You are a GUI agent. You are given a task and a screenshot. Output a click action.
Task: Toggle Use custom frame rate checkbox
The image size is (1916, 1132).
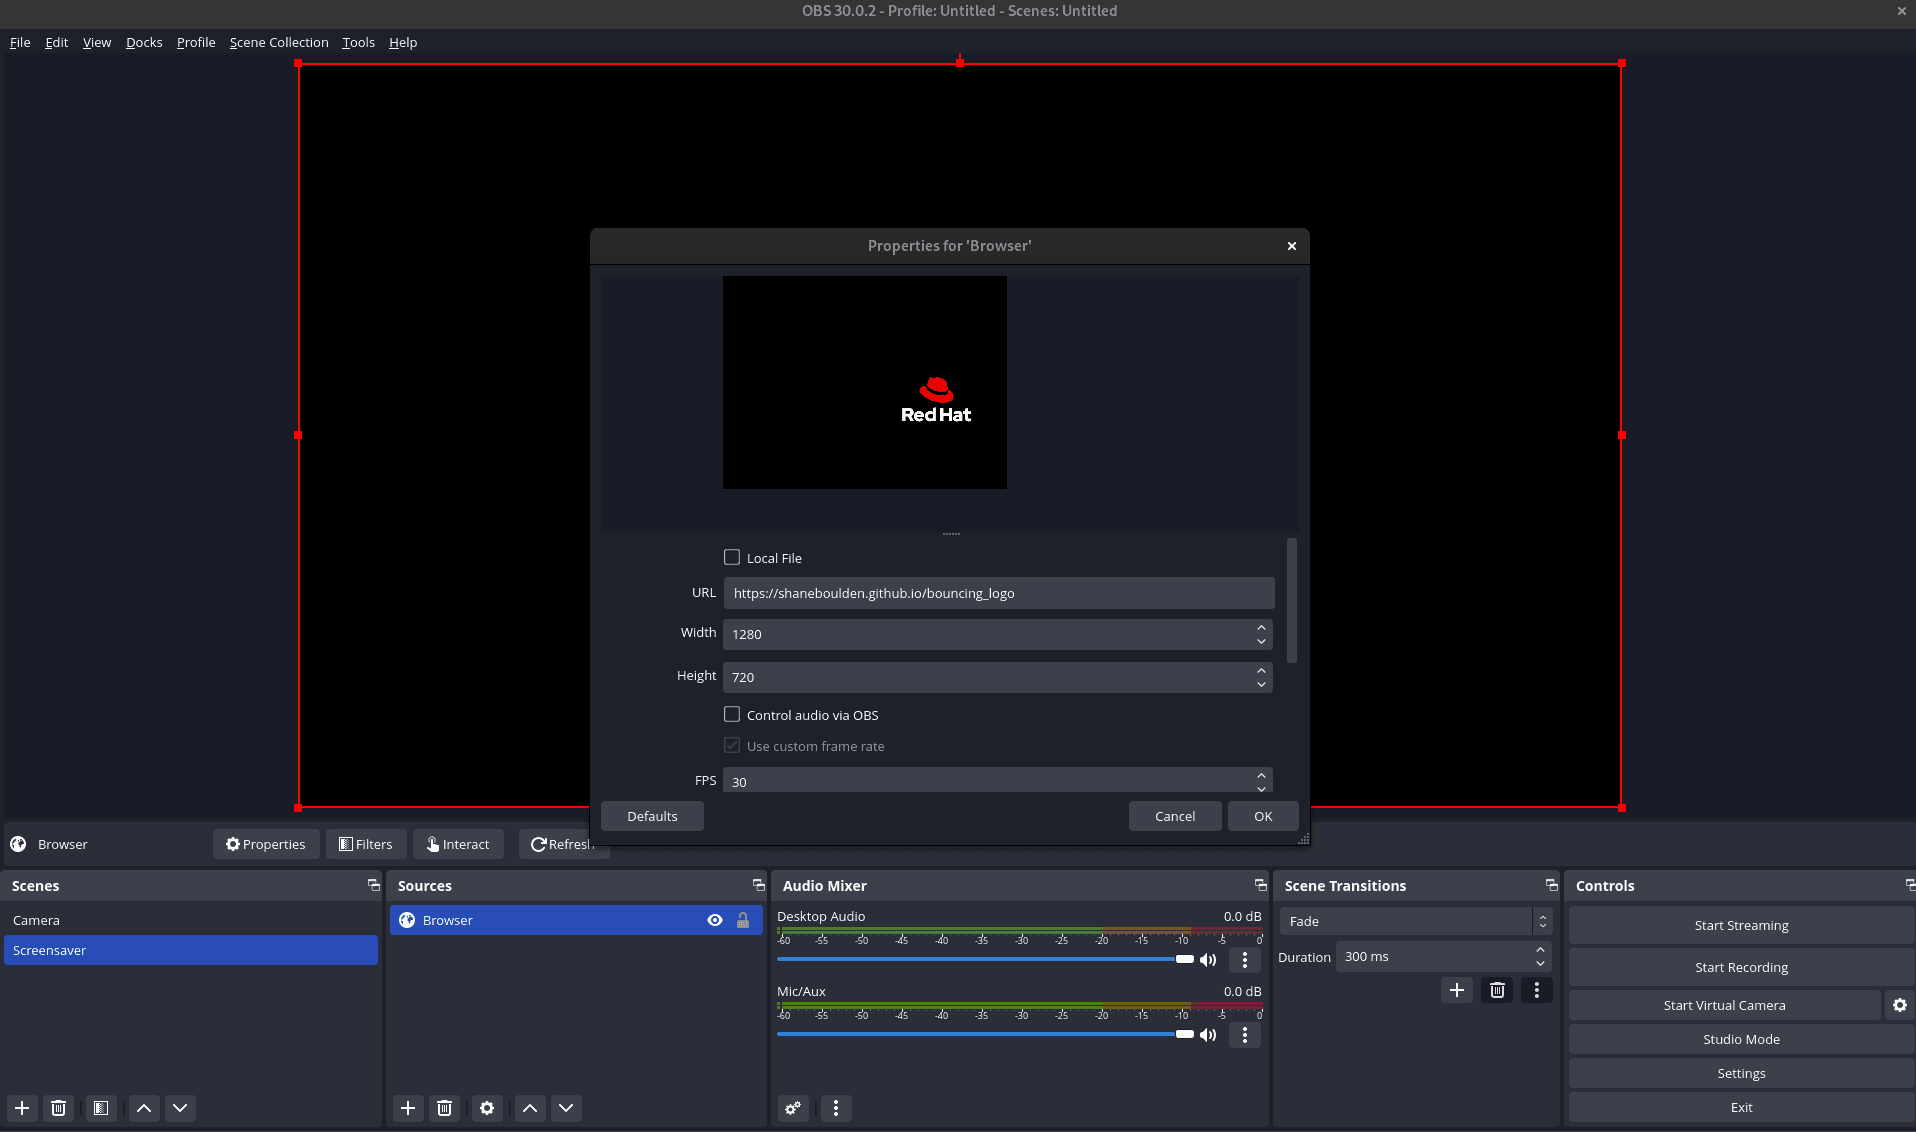click(732, 745)
